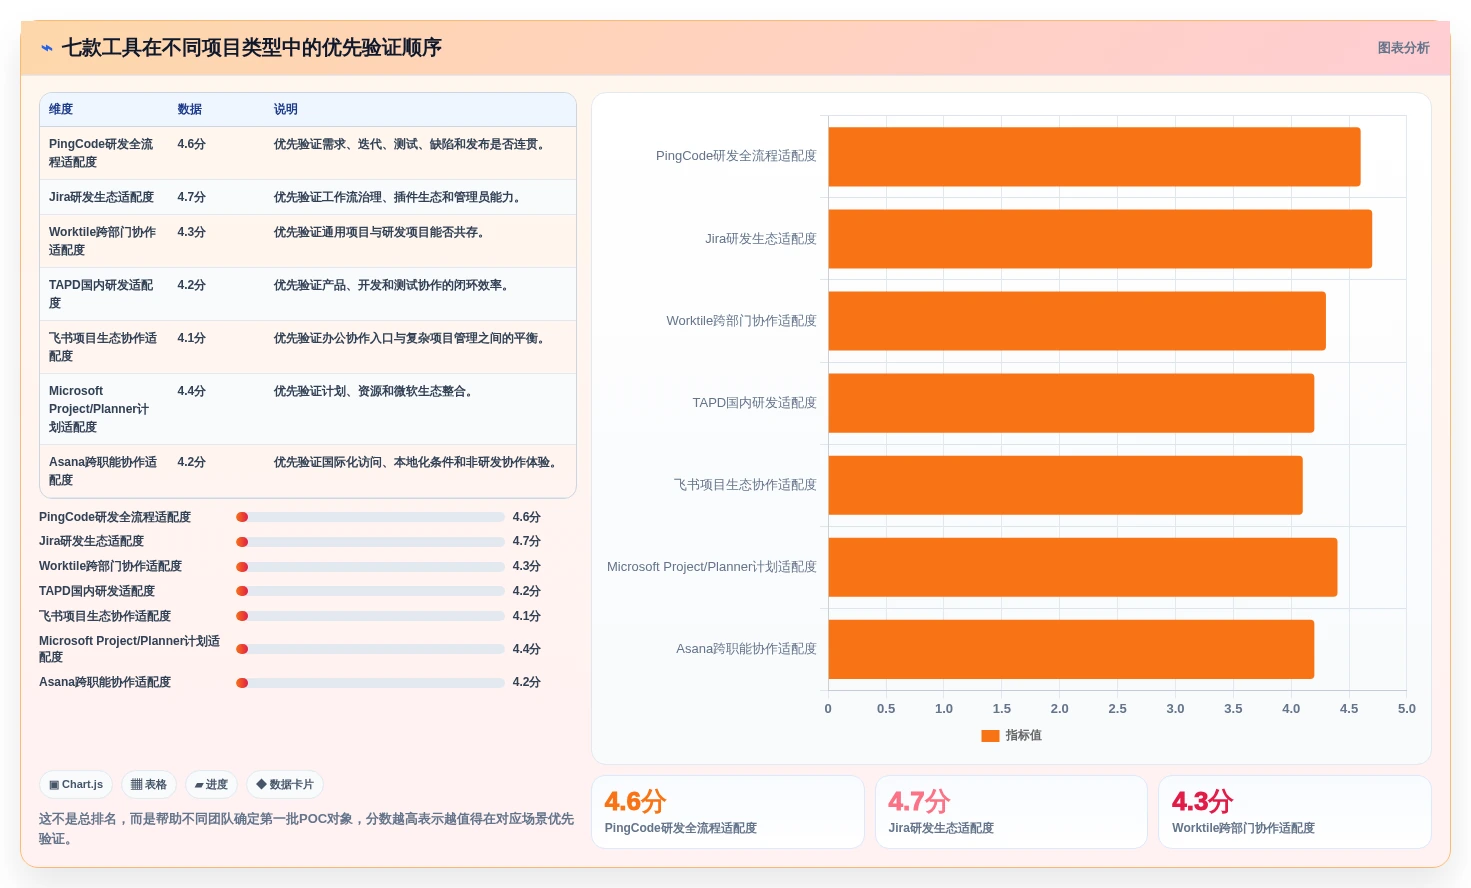Click the 维度 column header
The image size is (1471, 888).
pos(61,110)
